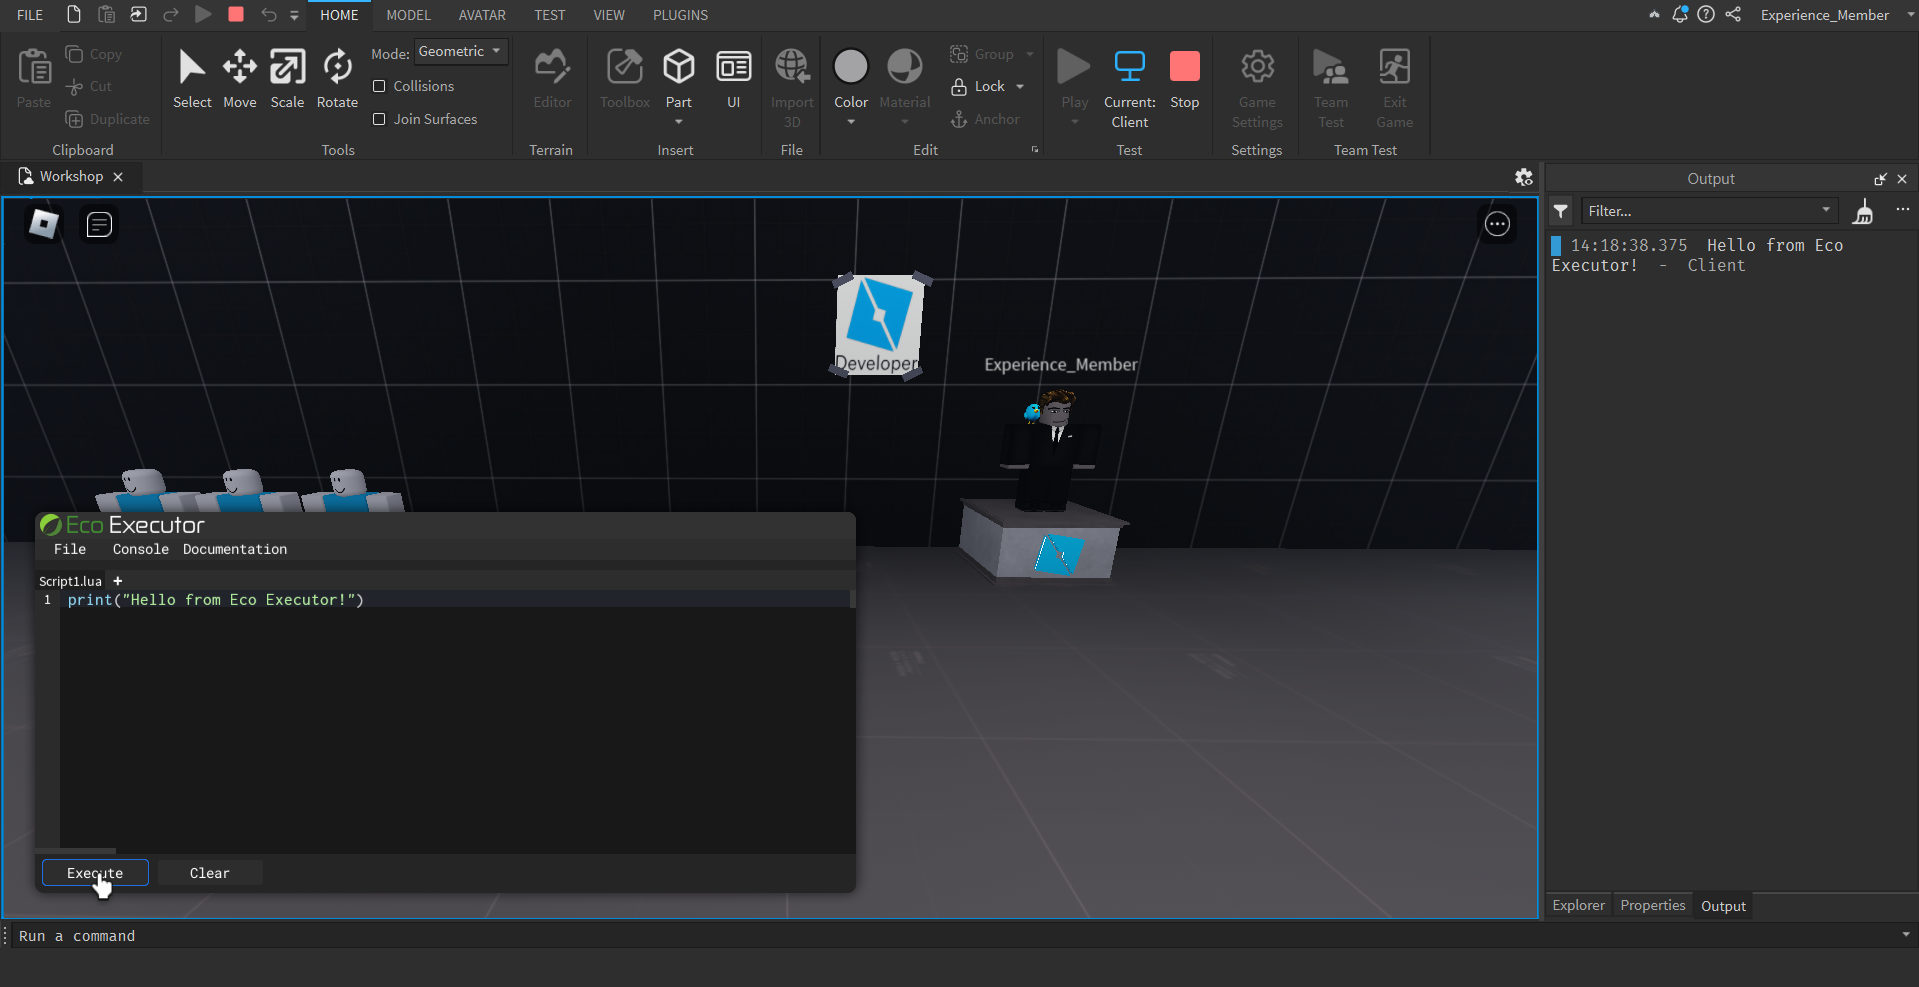Click Team Test

1331,88
